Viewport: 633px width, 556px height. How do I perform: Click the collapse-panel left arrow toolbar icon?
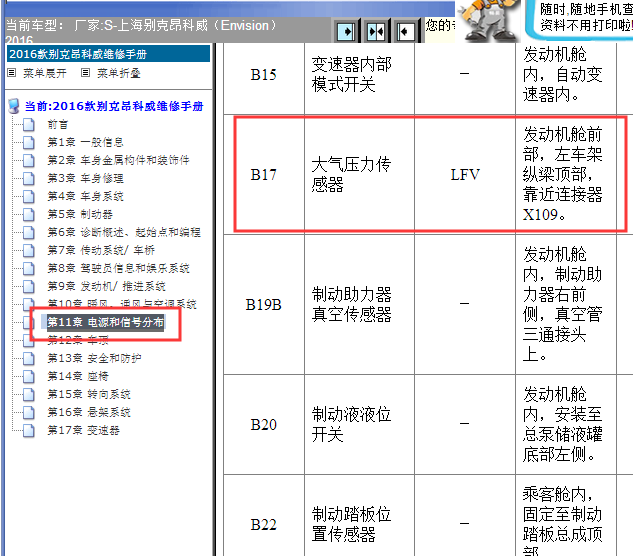pos(404,31)
